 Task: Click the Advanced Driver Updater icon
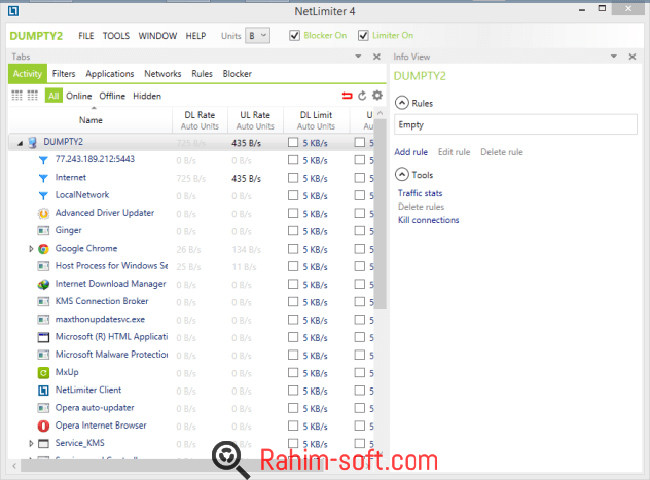[43, 213]
